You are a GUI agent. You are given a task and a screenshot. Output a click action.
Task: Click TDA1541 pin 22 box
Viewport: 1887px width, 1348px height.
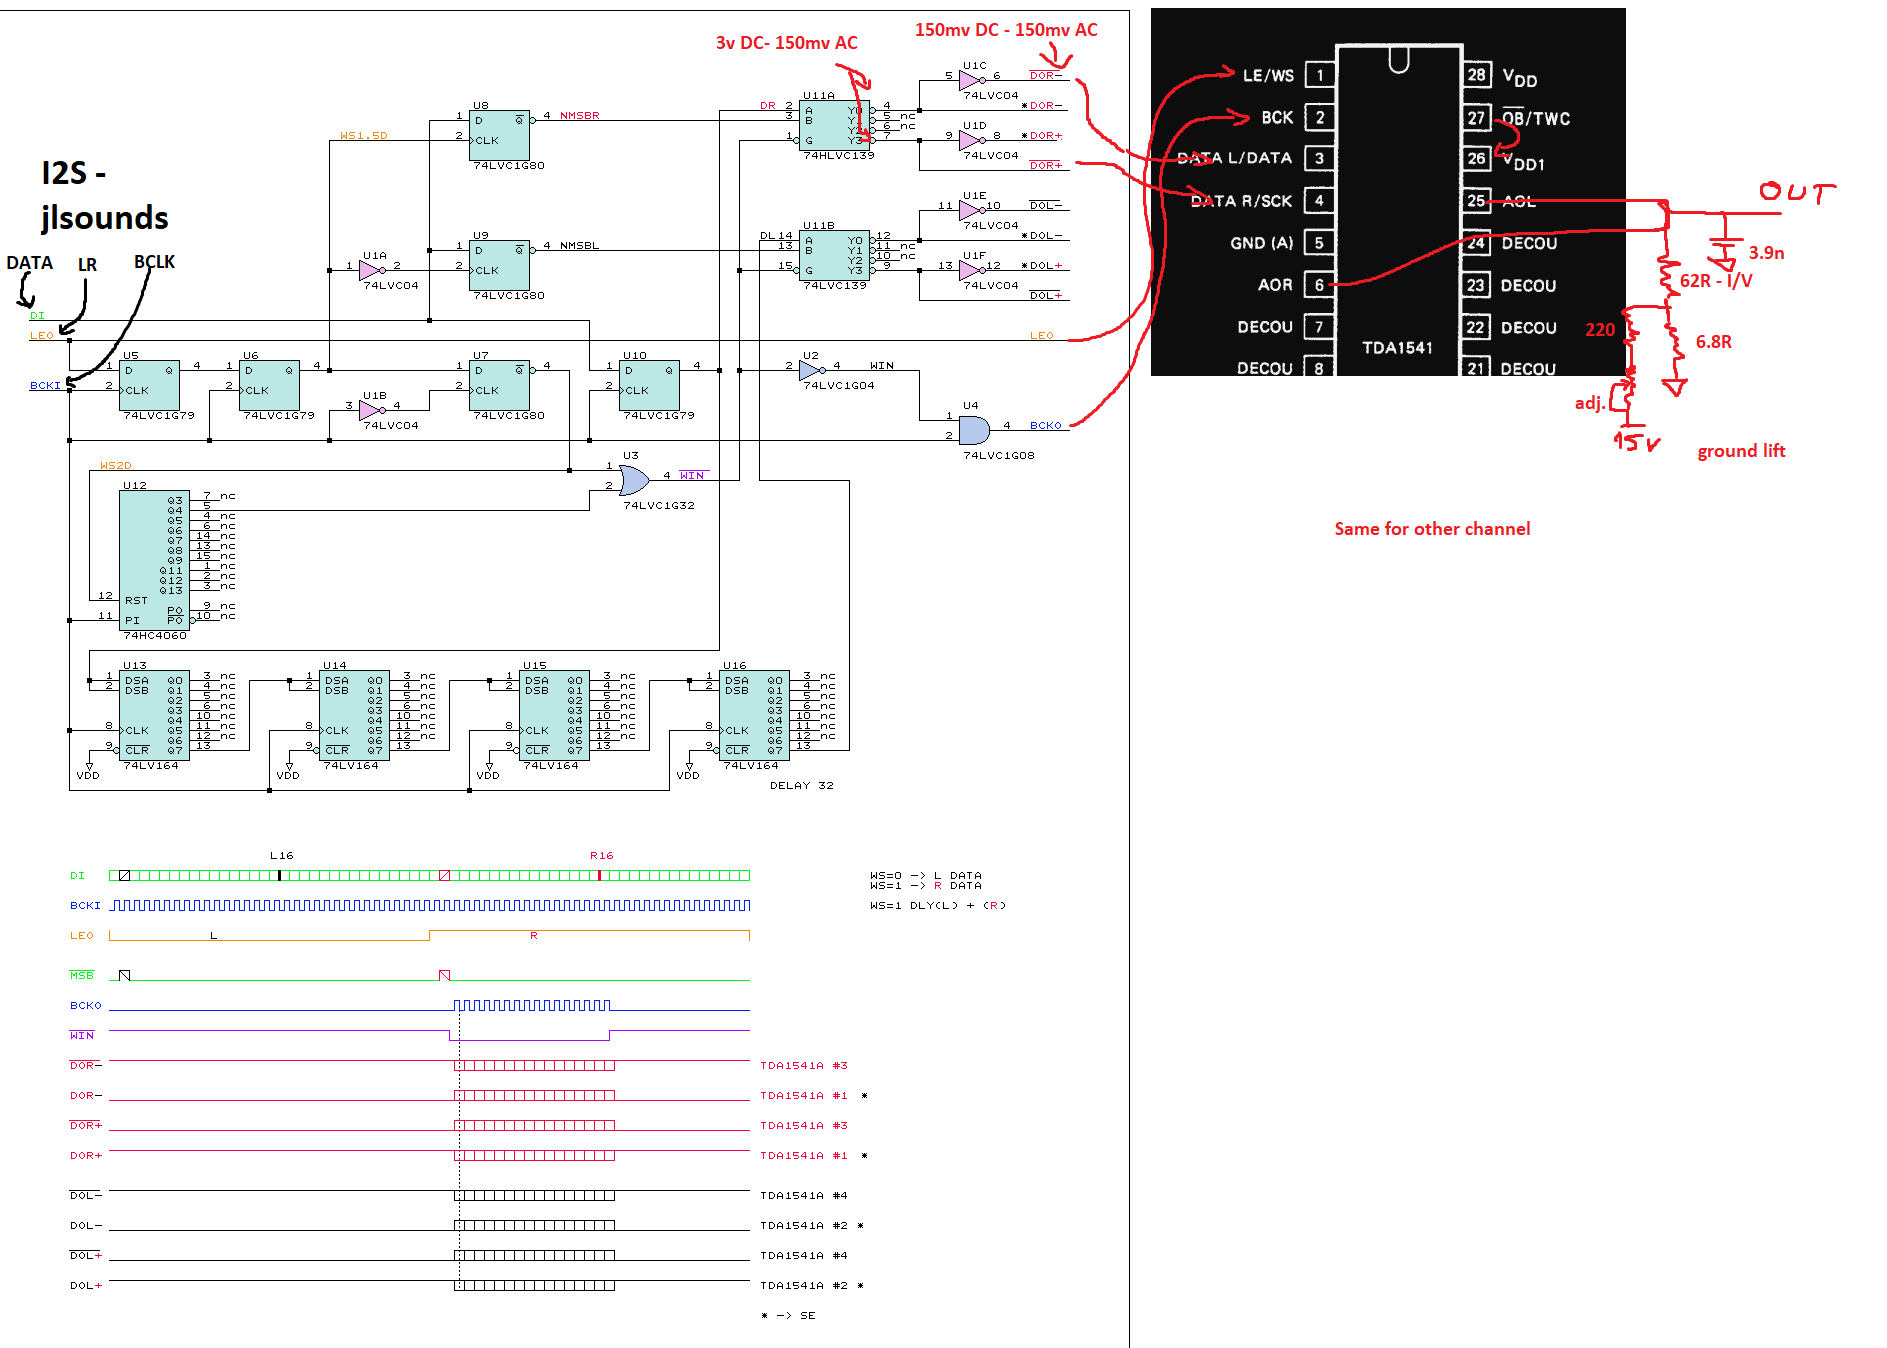pos(1477,327)
